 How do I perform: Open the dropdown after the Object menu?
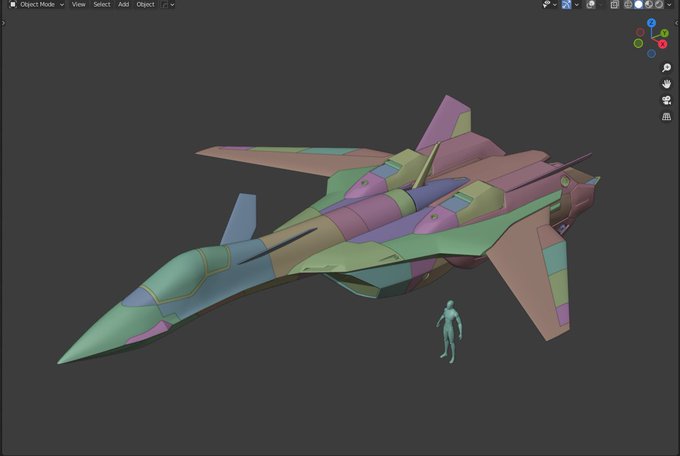(x=168, y=4)
